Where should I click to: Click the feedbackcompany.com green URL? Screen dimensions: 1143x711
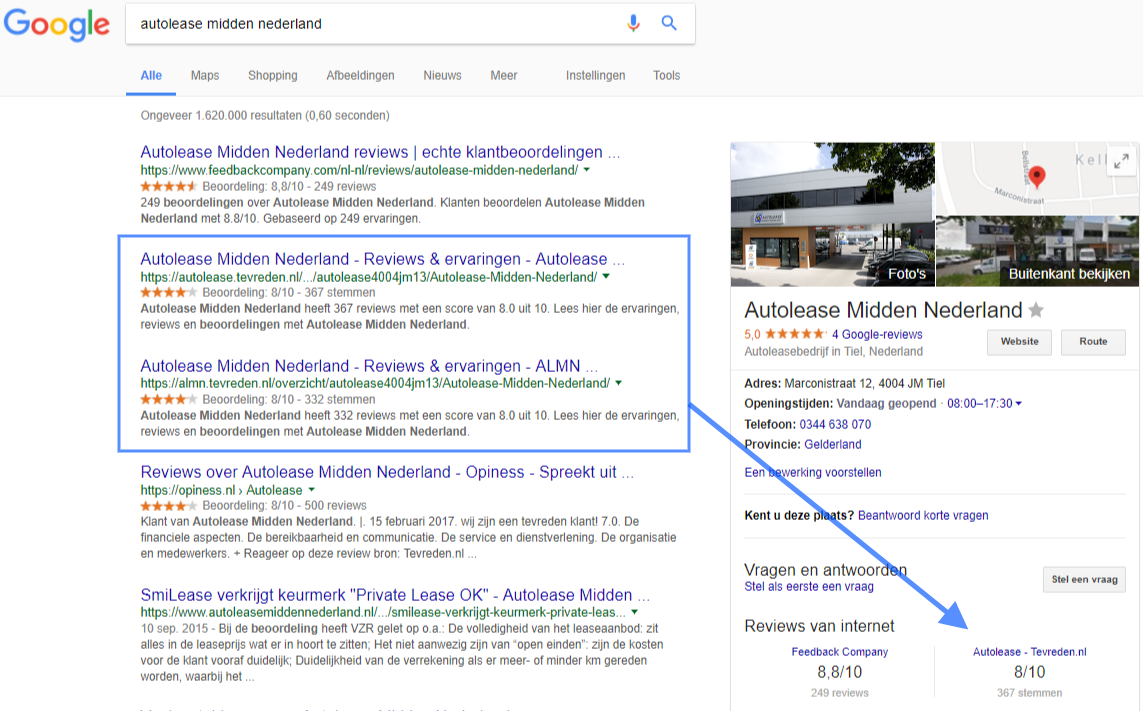(x=359, y=170)
